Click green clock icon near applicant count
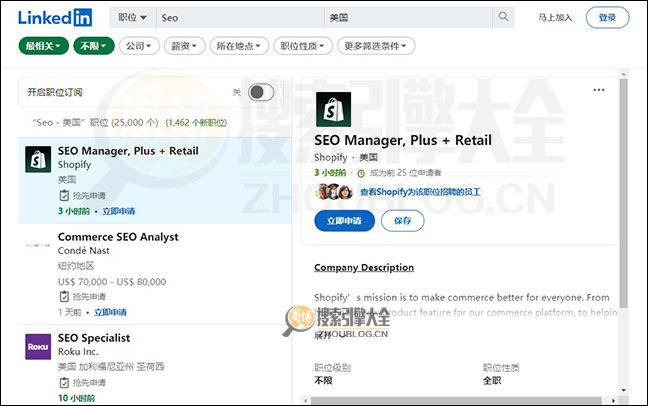Image resolution: width=648 pixels, height=406 pixels. point(361,173)
